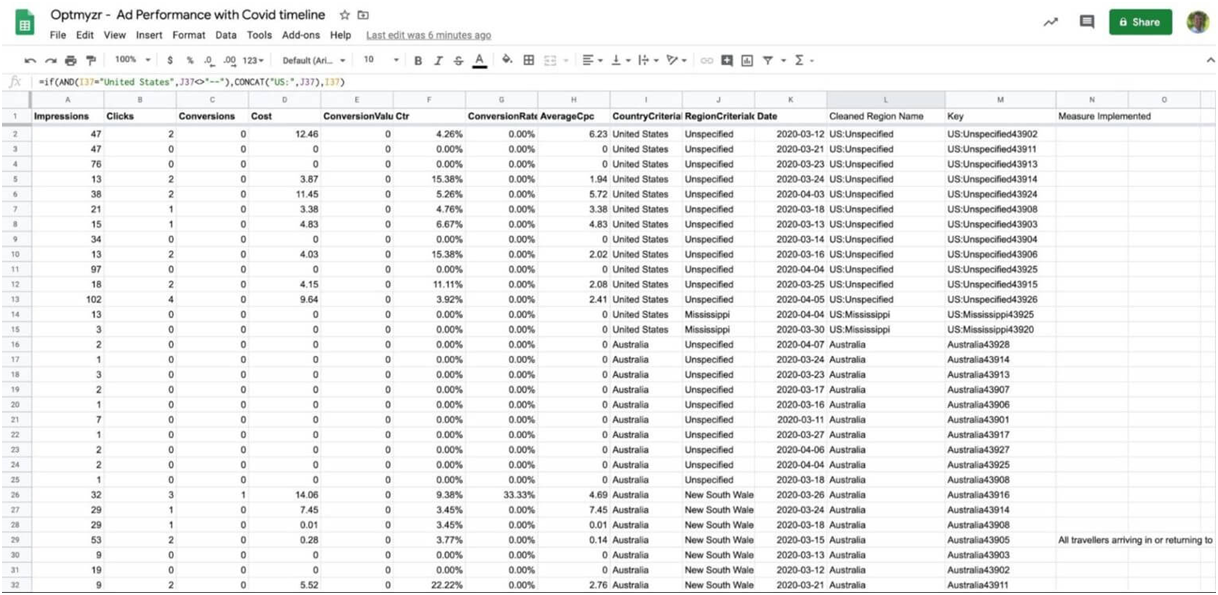The height and width of the screenshot is (595, 1218).
Task: Select the row 14 header
Action: (x=15, y=314)
